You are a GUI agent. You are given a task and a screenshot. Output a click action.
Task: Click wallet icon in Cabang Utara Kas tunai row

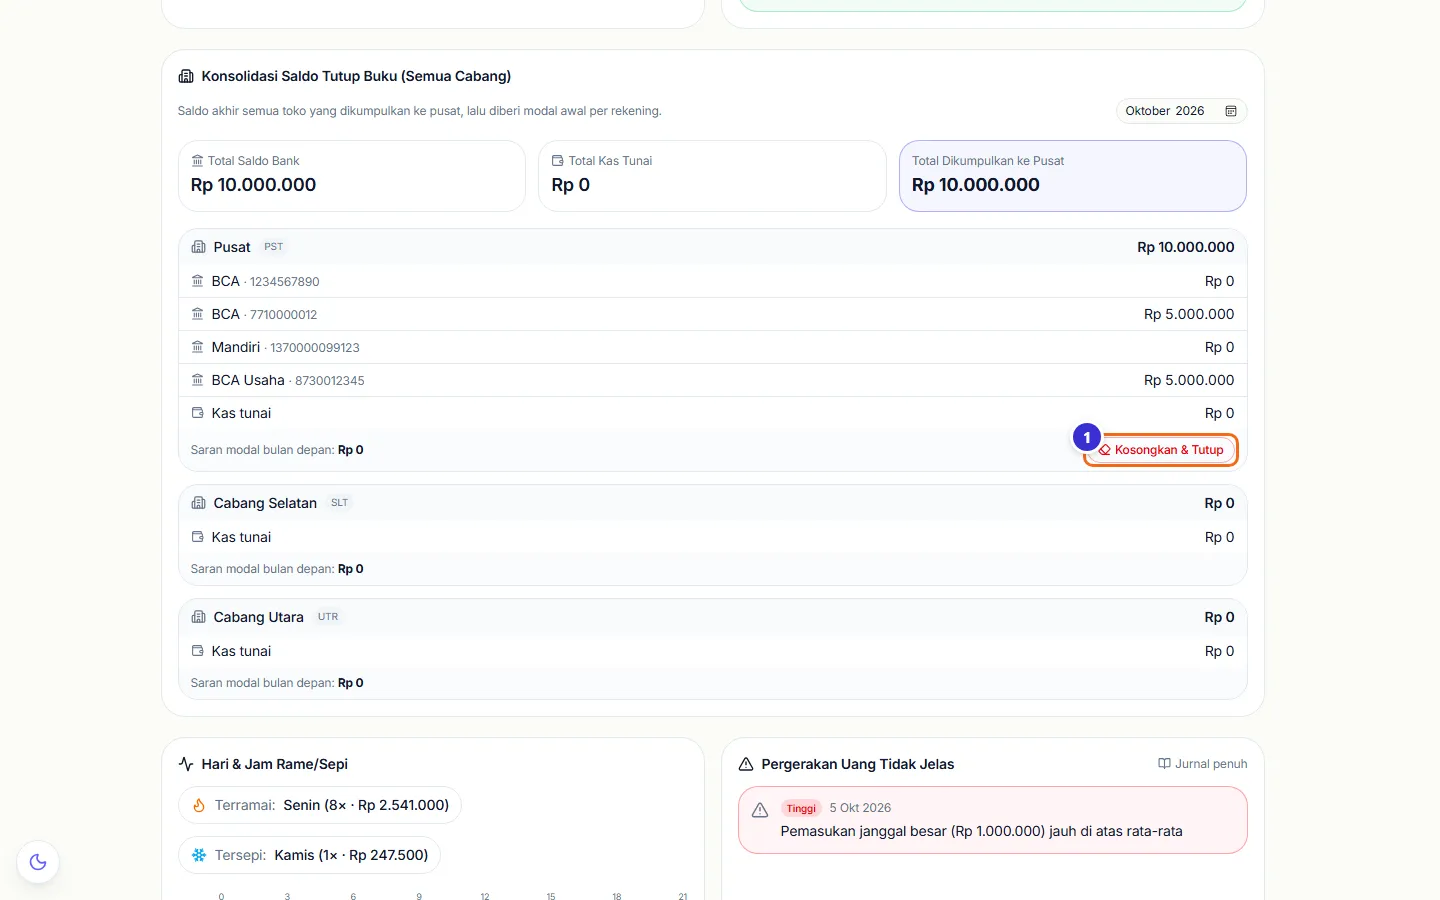click(197, 651)
